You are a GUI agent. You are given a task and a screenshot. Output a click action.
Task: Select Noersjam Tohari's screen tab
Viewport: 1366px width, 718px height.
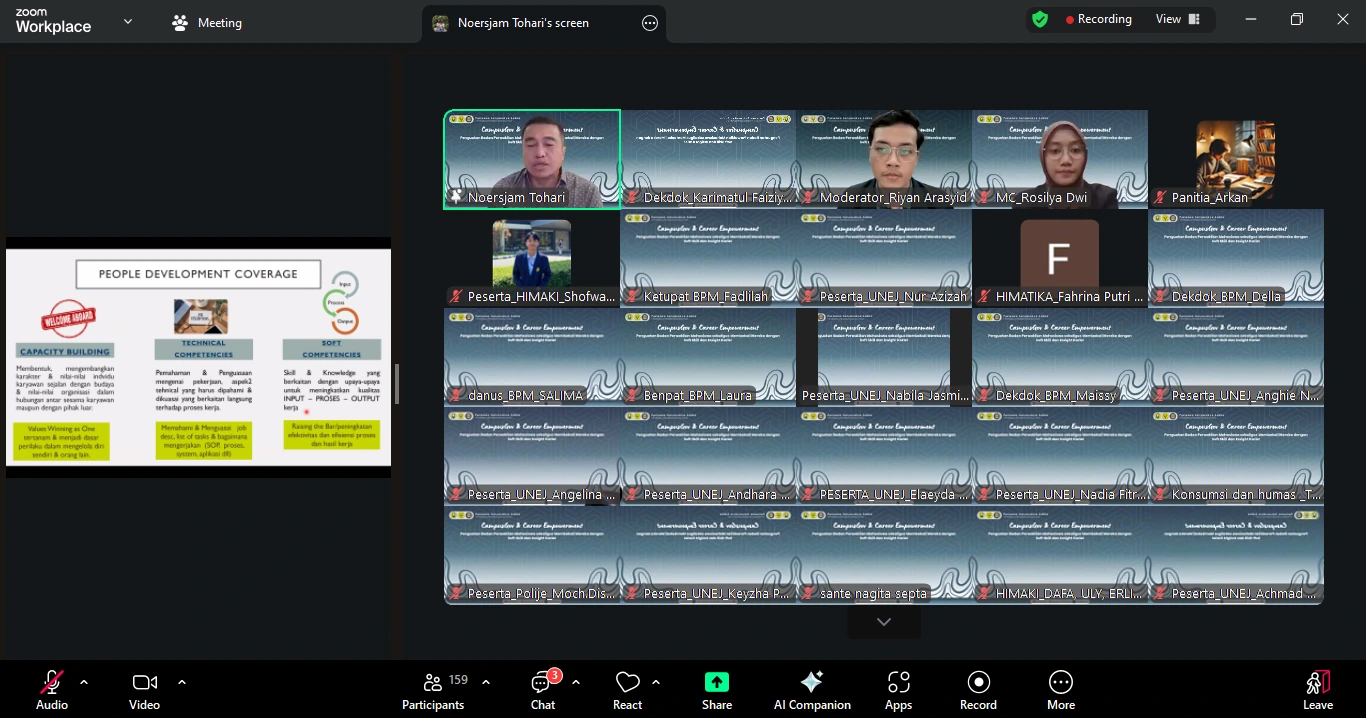[x=522, y=23]
